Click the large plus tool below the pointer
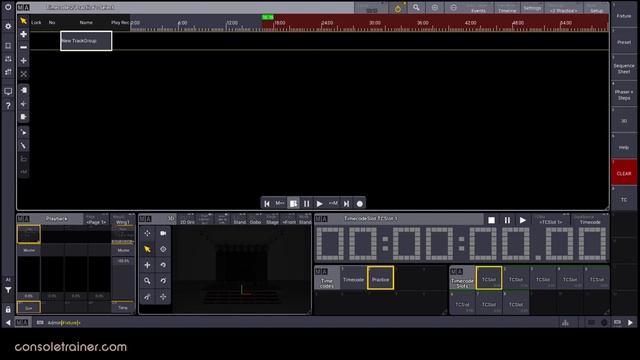The width and height of the screenshot is (640, 360). [23, 34]
